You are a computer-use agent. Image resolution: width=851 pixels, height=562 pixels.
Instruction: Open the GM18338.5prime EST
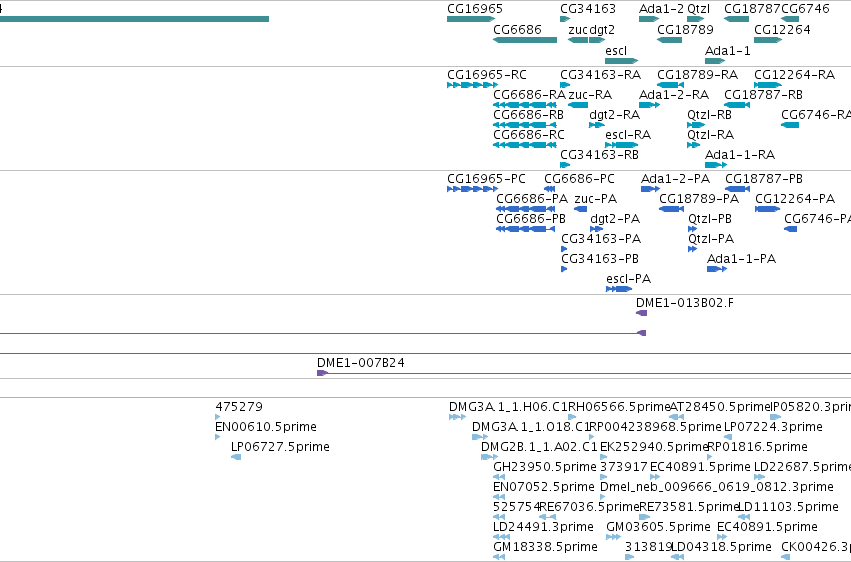545,547
